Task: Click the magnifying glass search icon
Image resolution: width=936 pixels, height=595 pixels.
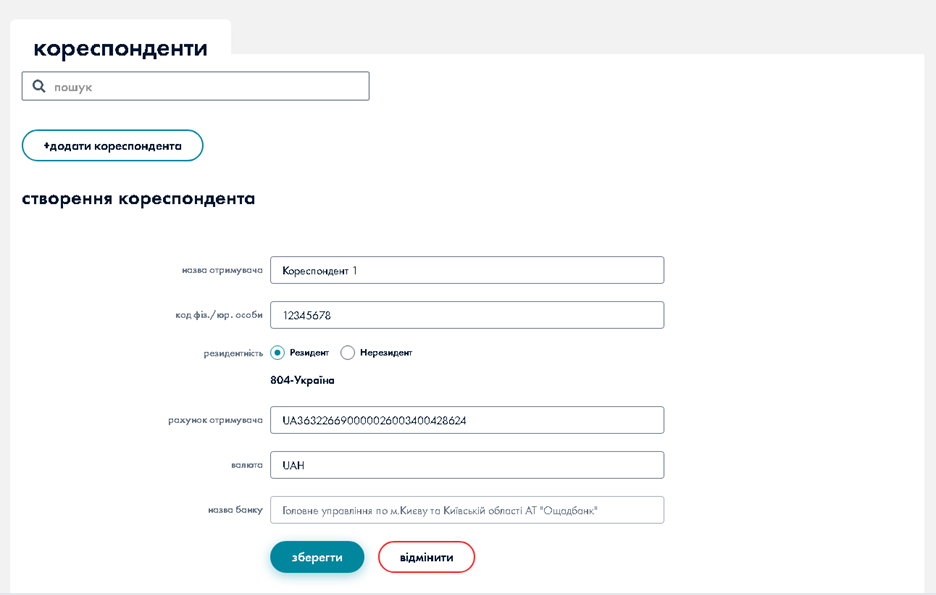Action: 39,87
